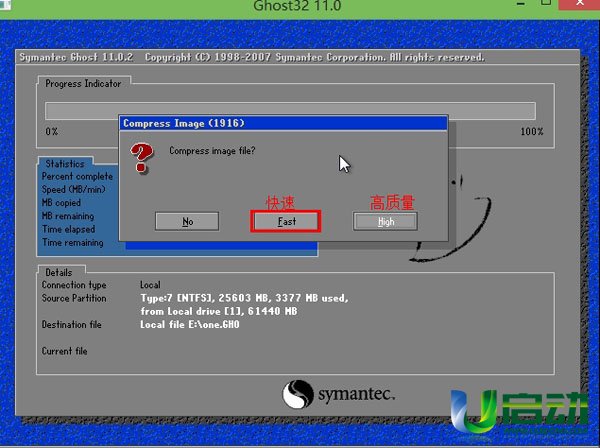
Task: Click the Statistics panel heading
Action: 65,164
